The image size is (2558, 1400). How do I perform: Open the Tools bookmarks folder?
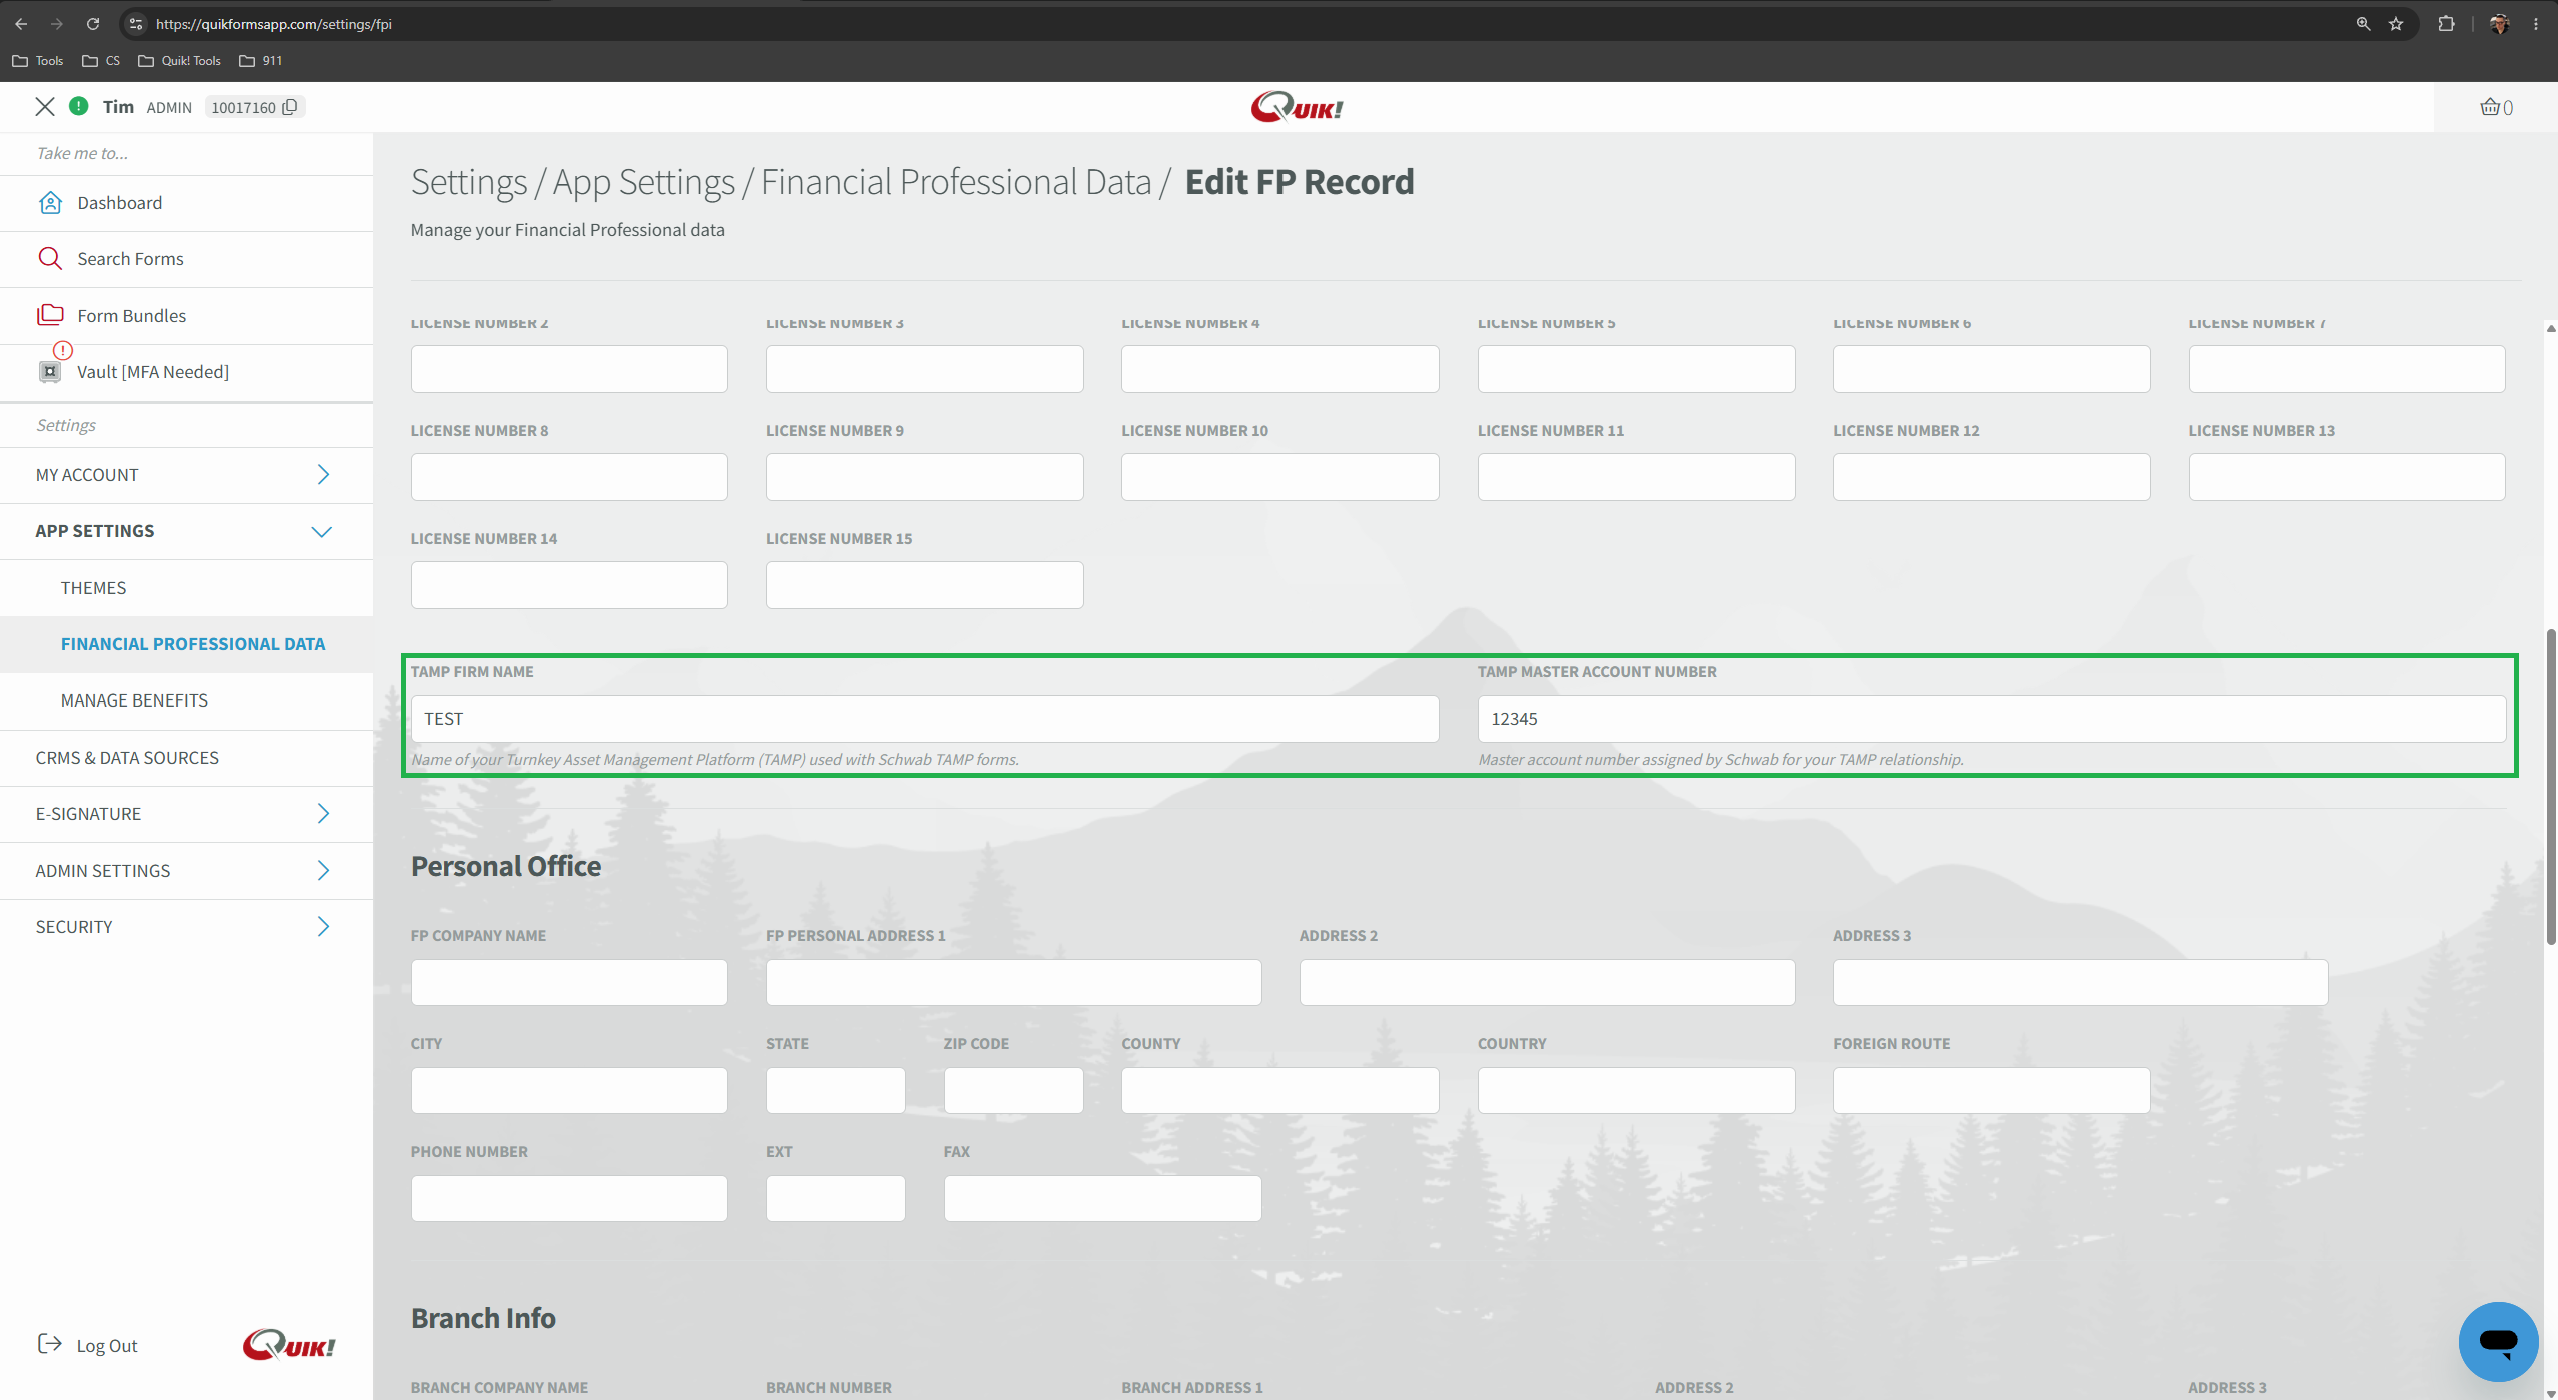pos(38,61)
